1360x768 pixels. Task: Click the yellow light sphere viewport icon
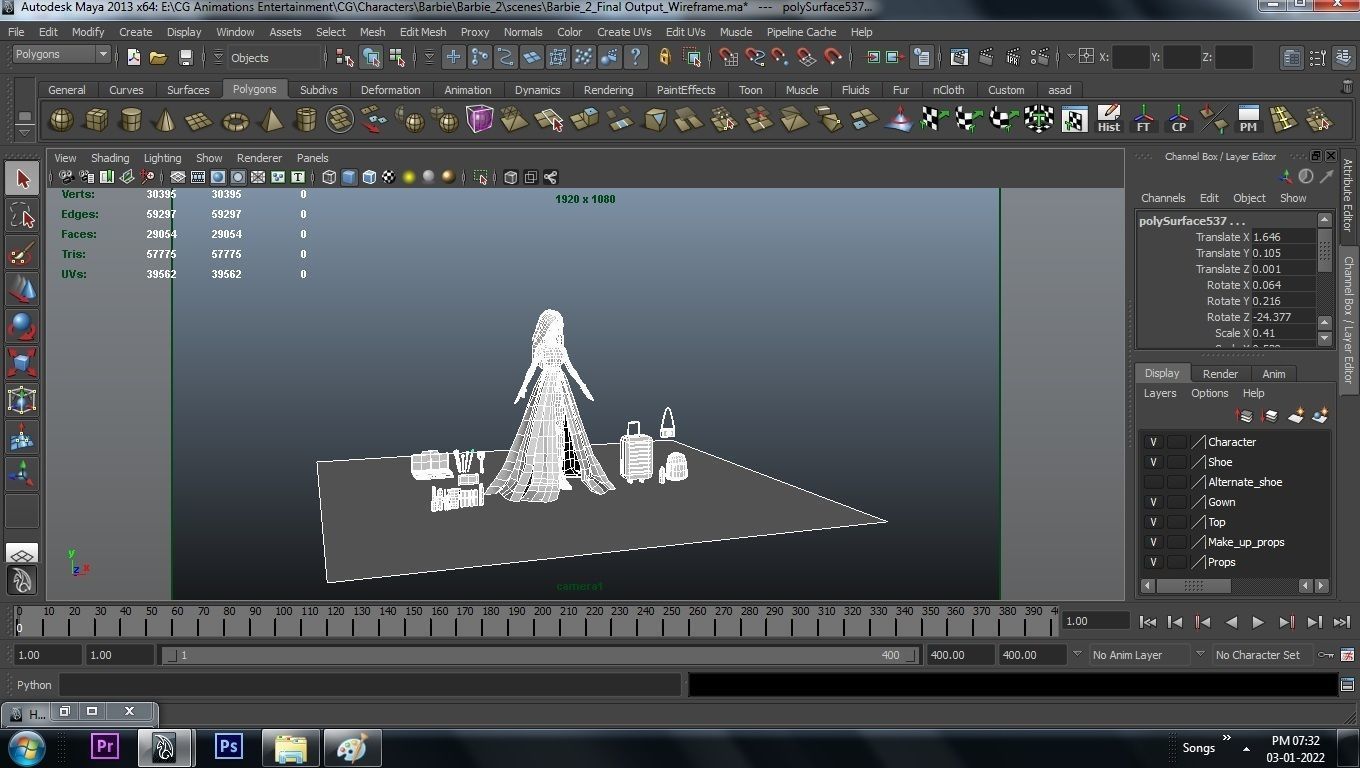(408, 177)
